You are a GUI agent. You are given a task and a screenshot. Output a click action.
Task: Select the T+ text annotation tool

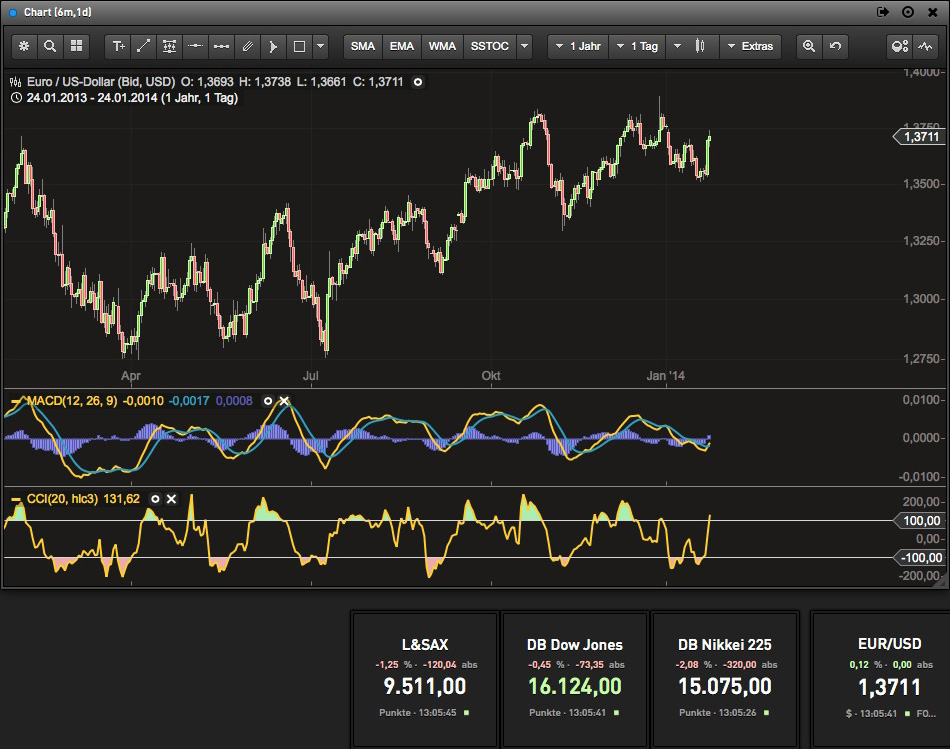click(118, 46)
